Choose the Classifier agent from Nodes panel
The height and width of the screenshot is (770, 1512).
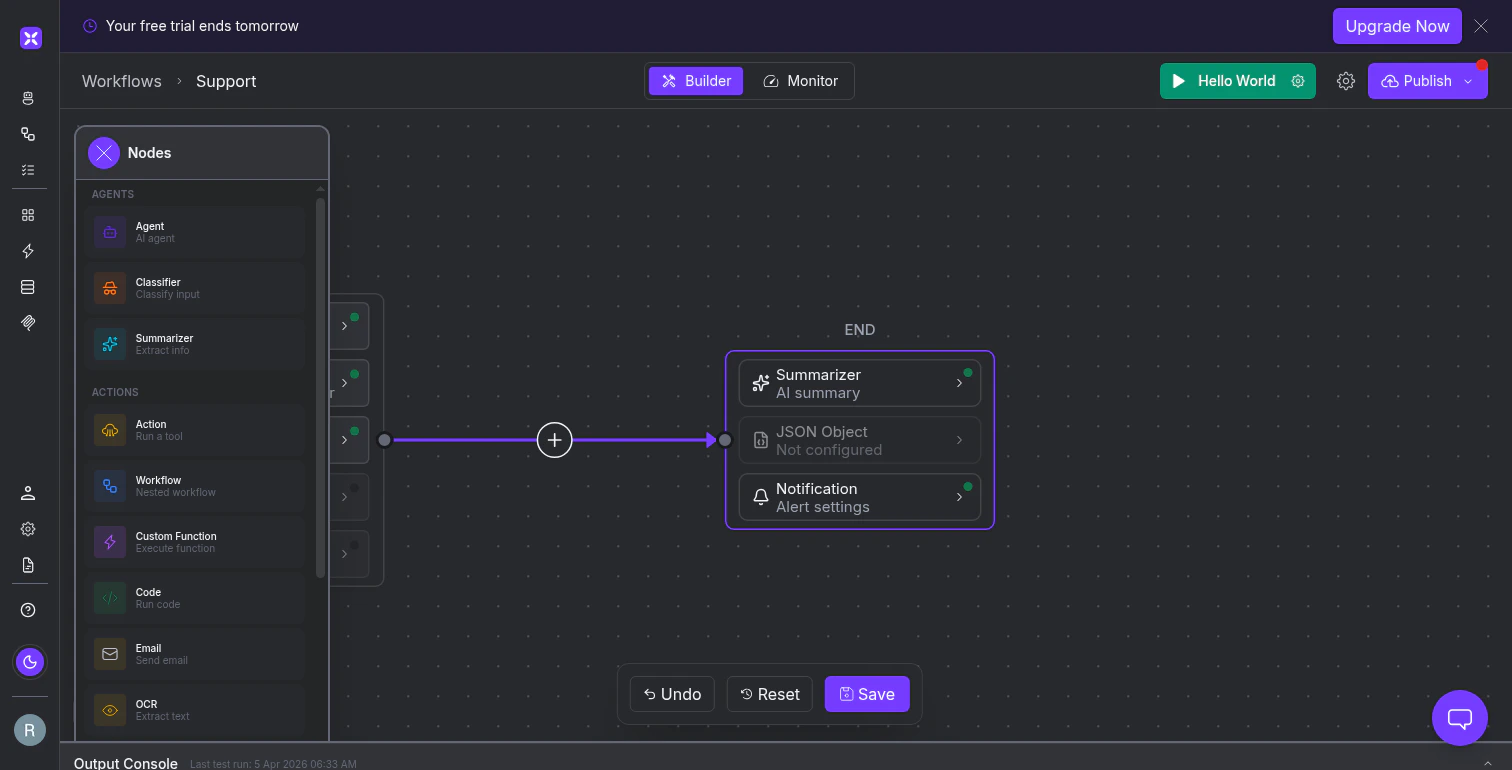(x=194, y=288)
